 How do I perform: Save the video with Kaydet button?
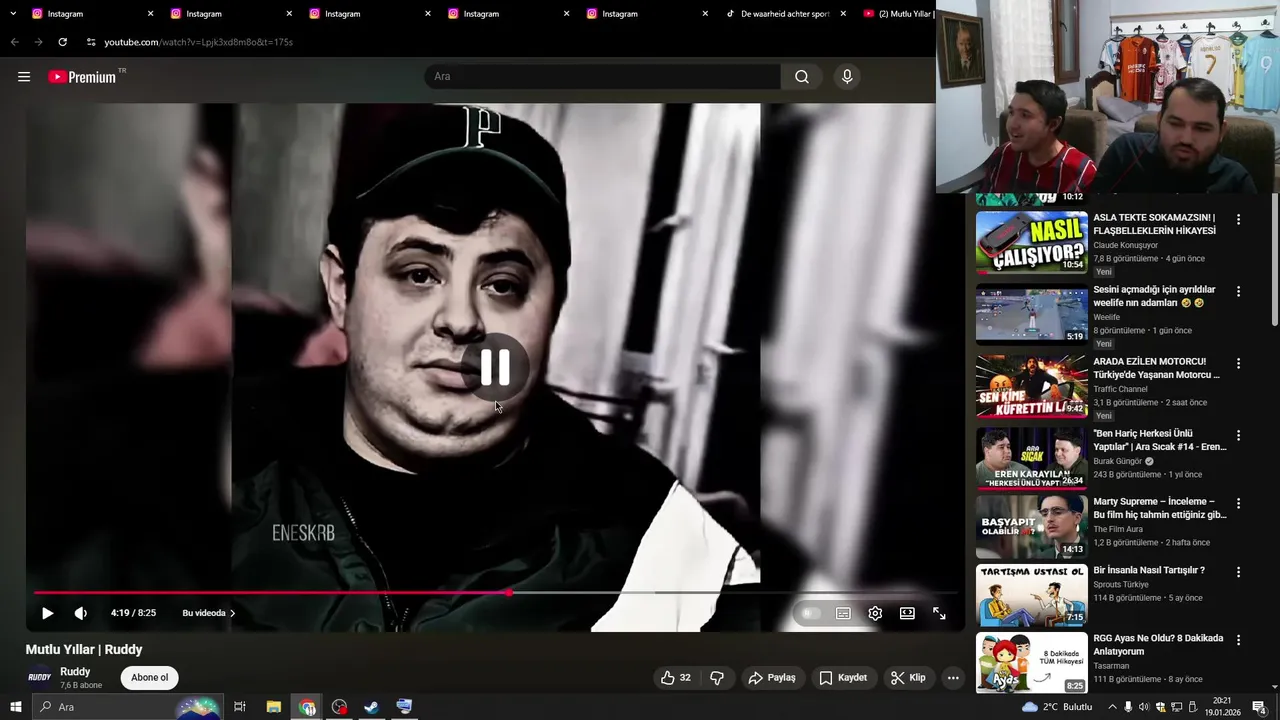pyautogui.click(x=843, y=678)
